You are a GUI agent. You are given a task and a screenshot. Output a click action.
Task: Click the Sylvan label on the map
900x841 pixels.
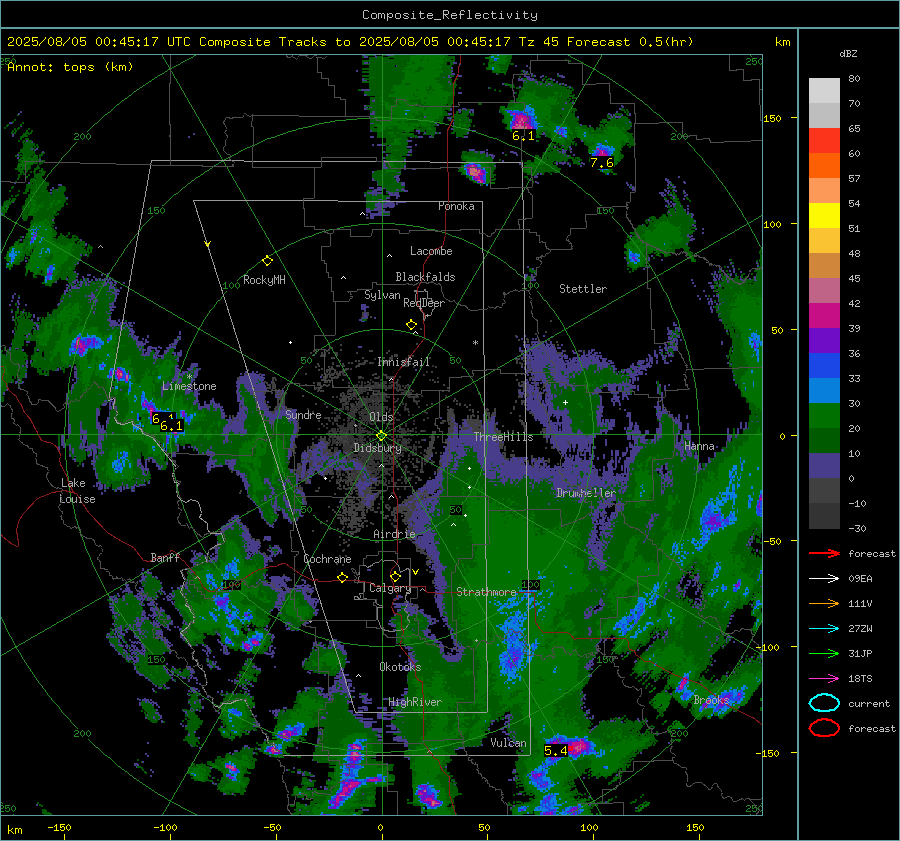point(382,295)
